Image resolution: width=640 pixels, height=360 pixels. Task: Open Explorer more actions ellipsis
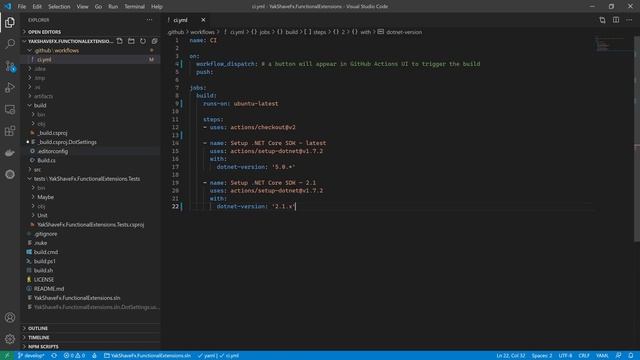click(149, 20)
